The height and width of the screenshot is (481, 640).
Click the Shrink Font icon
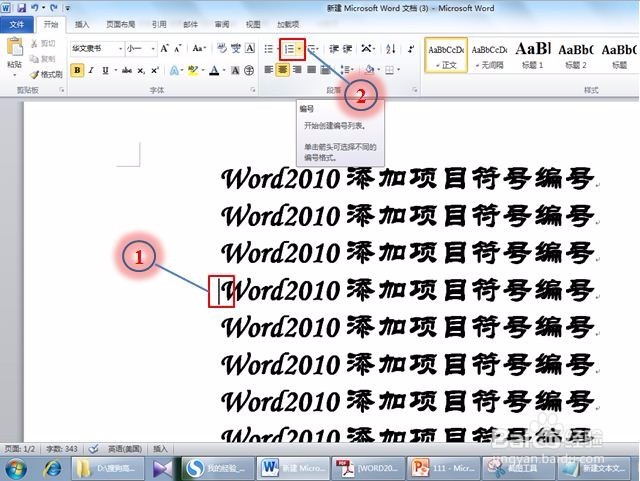click(178, 49)
